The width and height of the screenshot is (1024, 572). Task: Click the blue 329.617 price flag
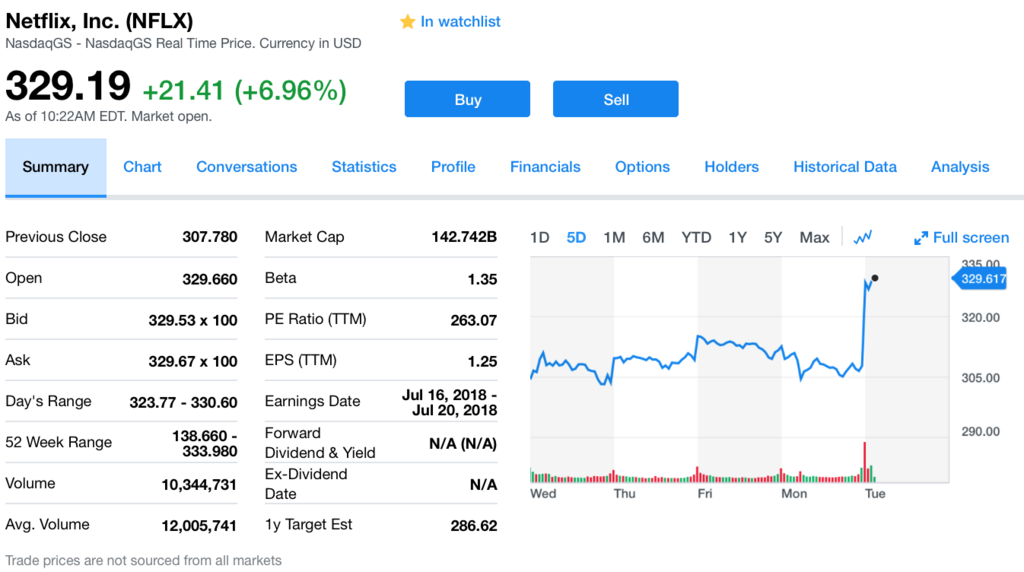coord(980,279)
